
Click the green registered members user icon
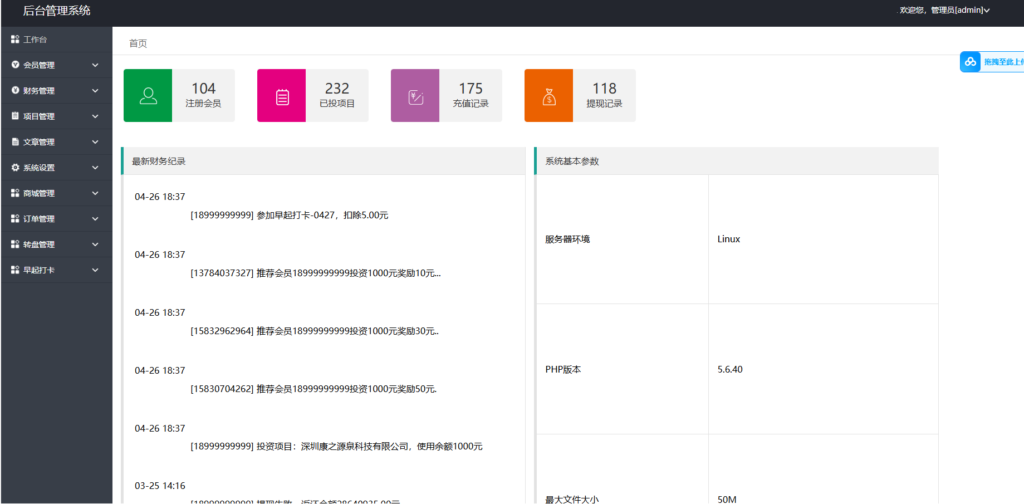pos(148,96)
